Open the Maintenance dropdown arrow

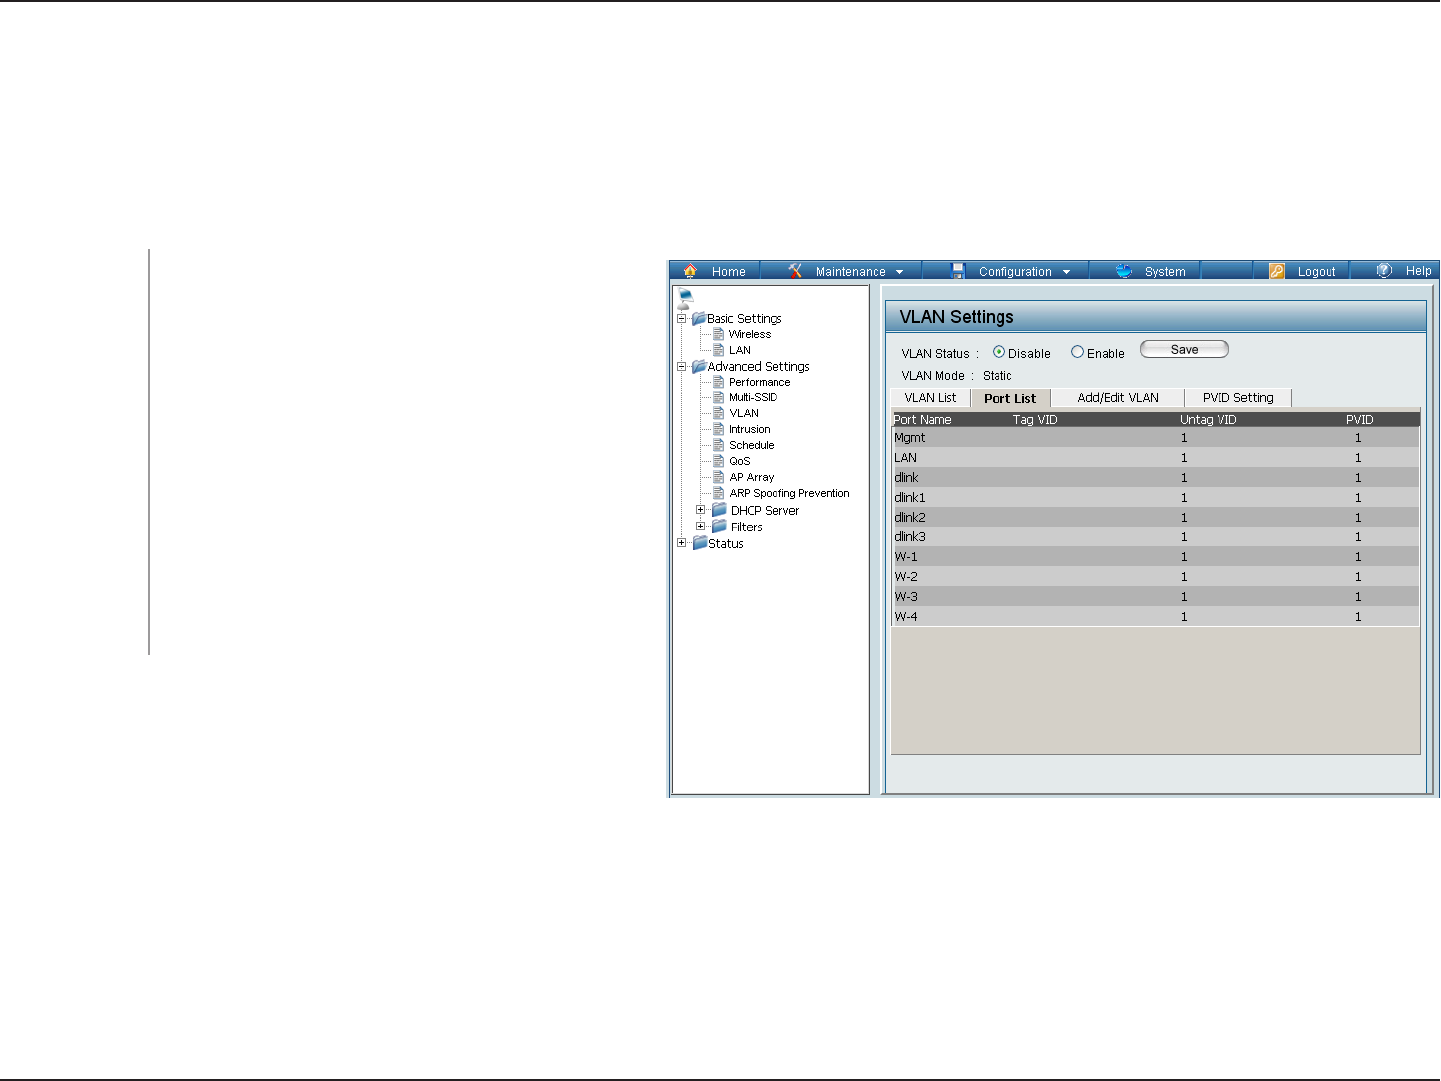900,272
